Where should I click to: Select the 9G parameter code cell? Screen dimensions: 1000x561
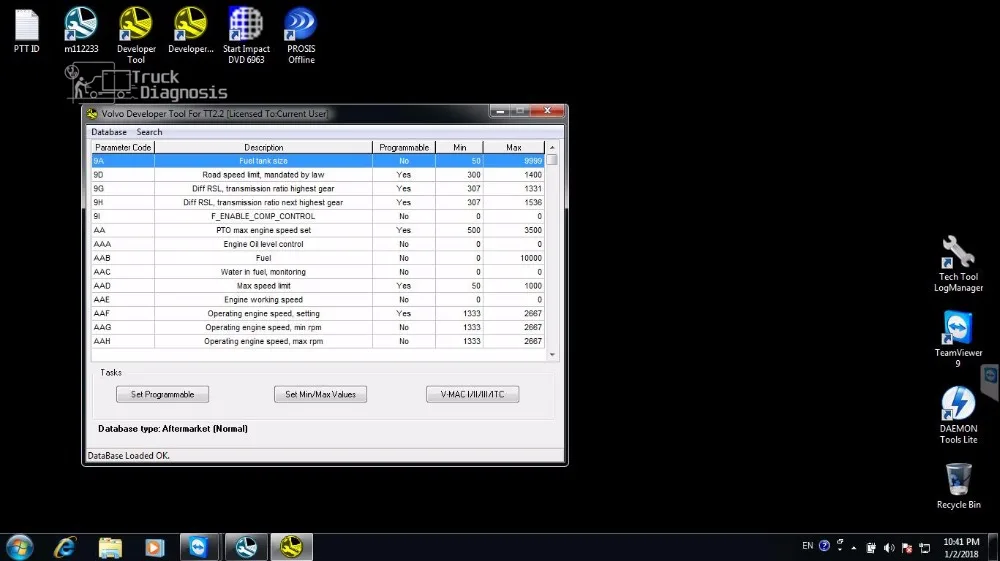pyautogui.click(x=122, y=189)
